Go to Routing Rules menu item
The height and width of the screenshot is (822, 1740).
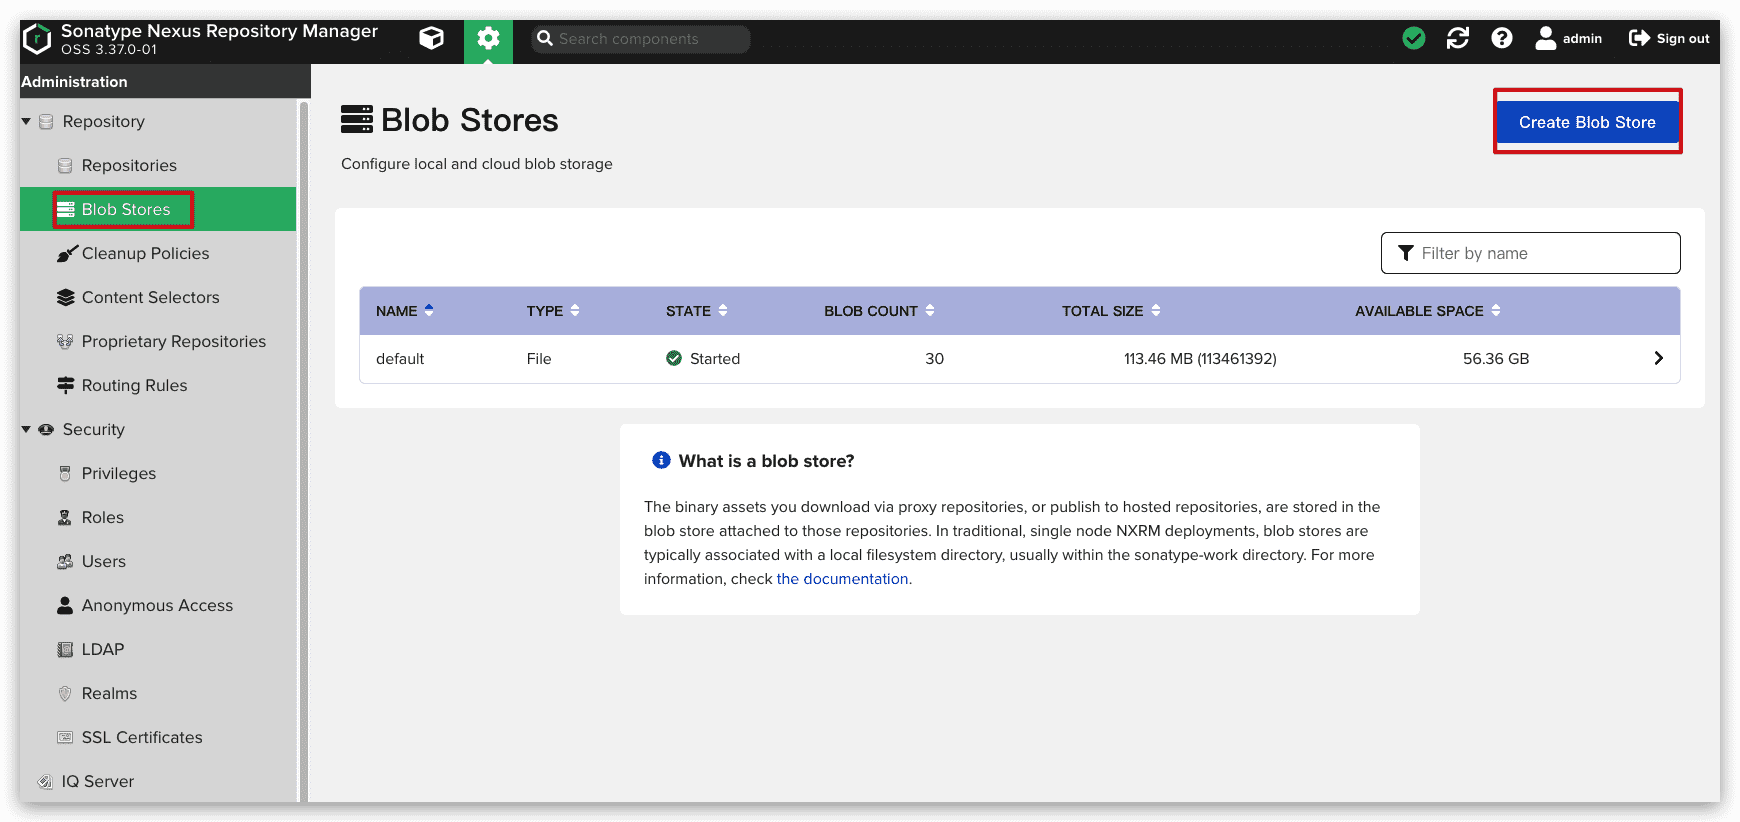[x=134, y=385]
